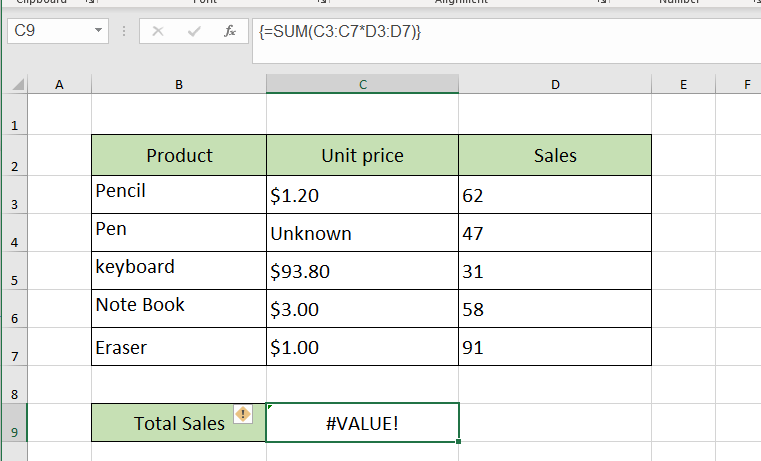The width and height of the screenshot is (761, 461).
Task: Select the Pen cell
Action: 179,232
